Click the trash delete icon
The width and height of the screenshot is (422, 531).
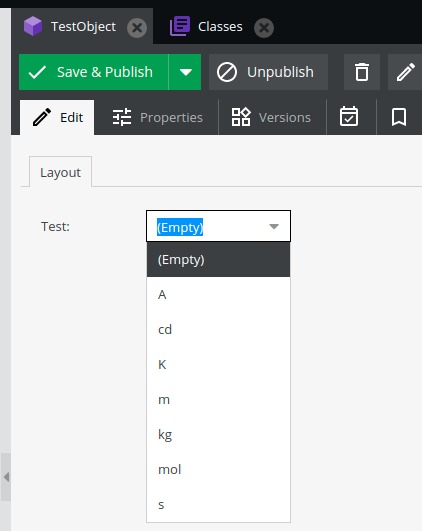tap(362, 72)
